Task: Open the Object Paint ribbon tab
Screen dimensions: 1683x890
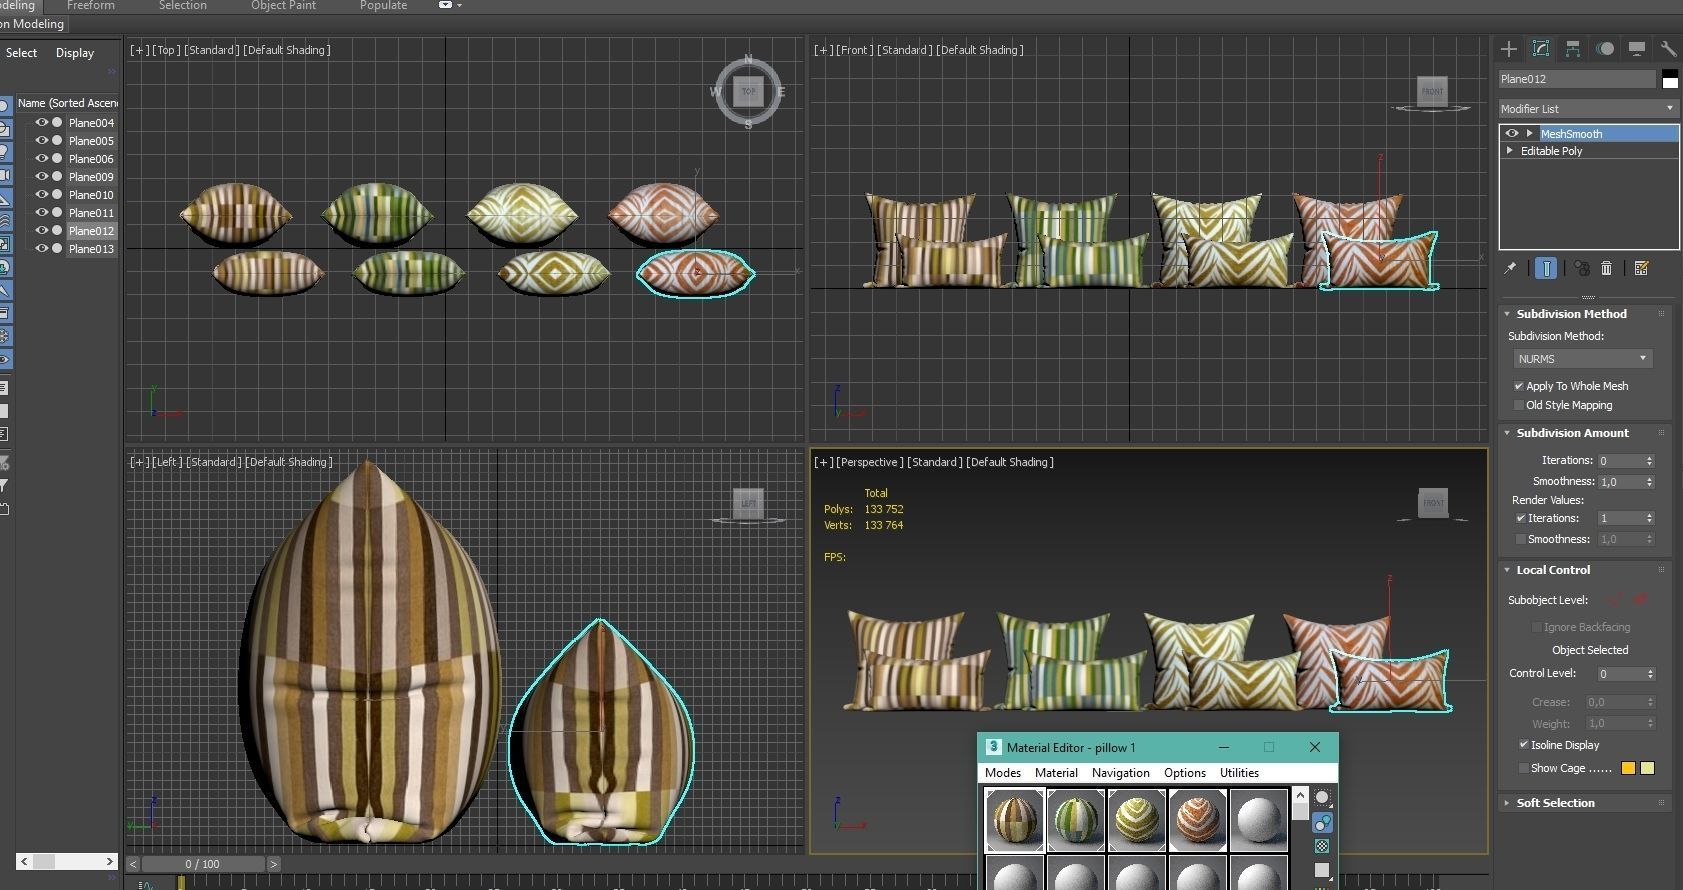Action: coord(283,6)
